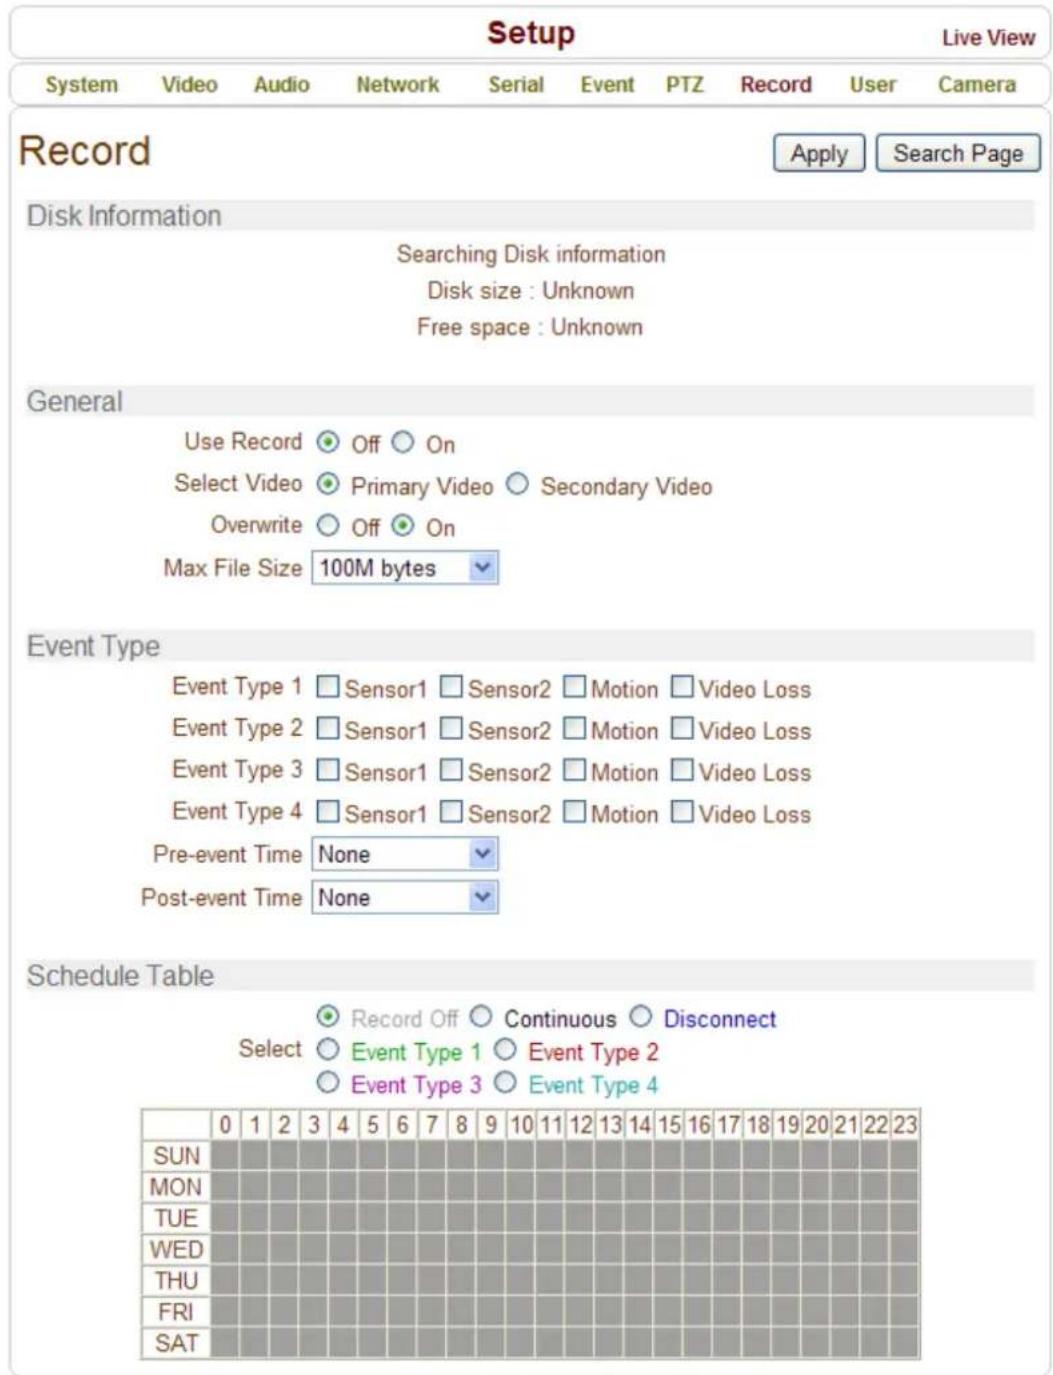Check Sensor1 for Event Type 1
This screenshot has height=1375, width=1053.
pyautogui.click(x=327, y=687)
